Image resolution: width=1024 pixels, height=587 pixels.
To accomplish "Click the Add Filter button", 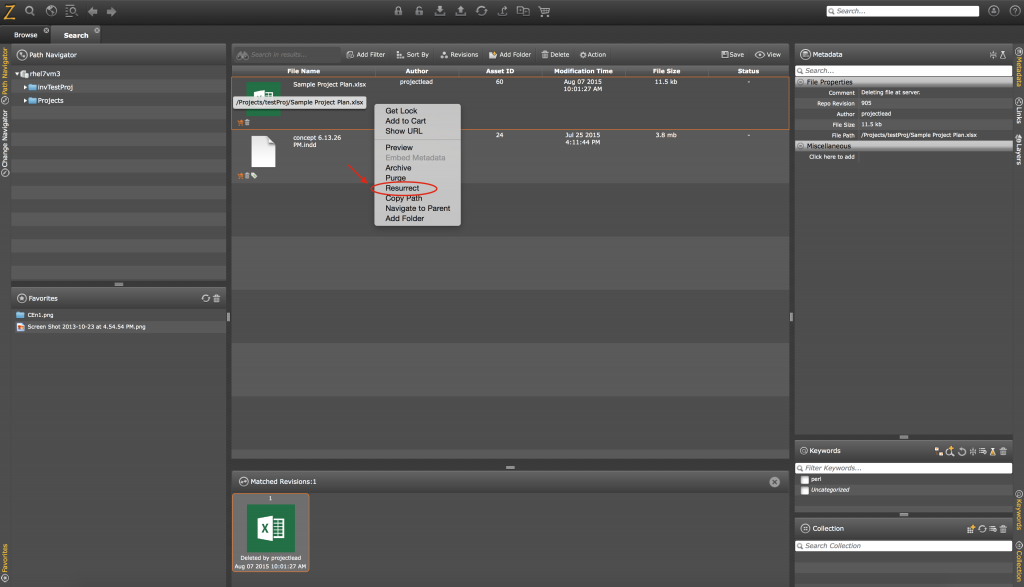I will point(365,55).
